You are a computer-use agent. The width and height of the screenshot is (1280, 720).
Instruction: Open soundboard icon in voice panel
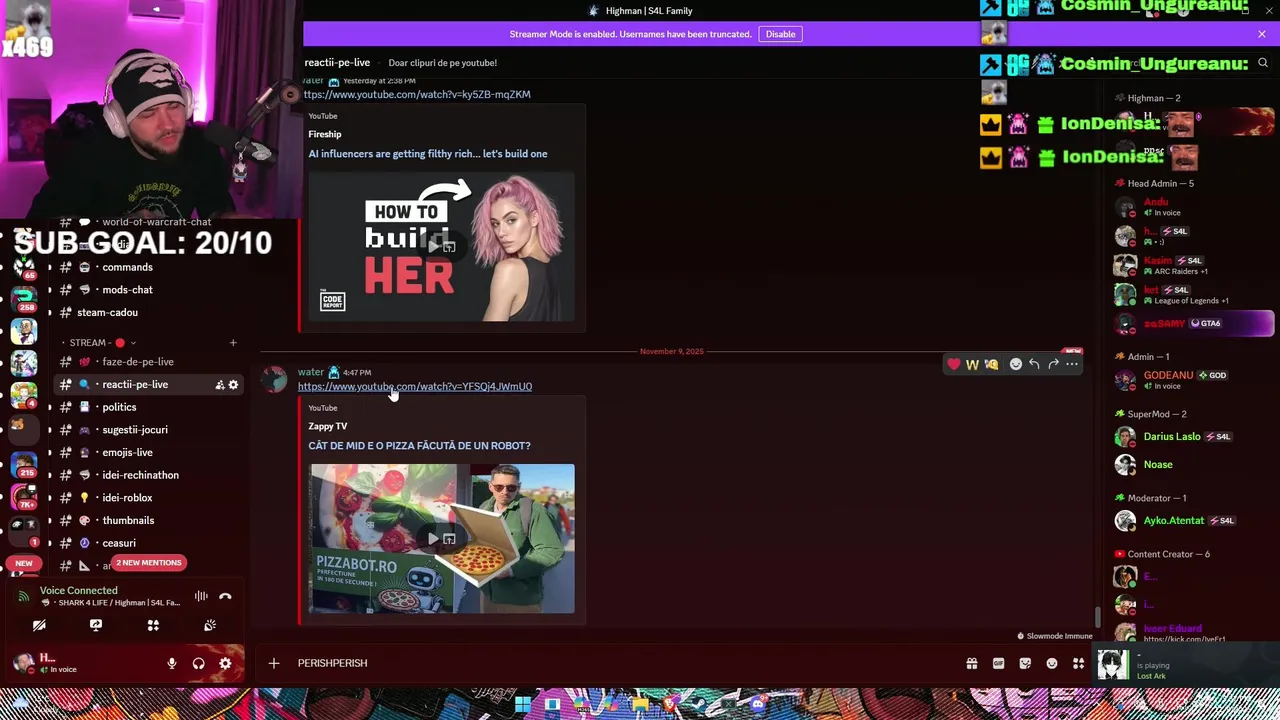pos(210,625)
